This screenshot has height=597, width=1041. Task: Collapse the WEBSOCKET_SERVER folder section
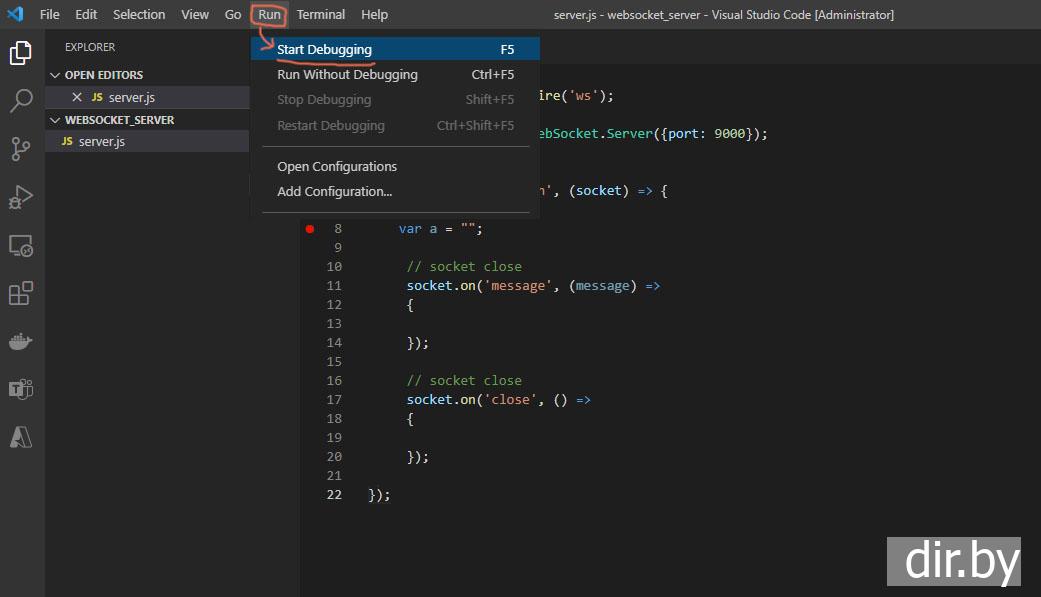(x=55, y=120)
